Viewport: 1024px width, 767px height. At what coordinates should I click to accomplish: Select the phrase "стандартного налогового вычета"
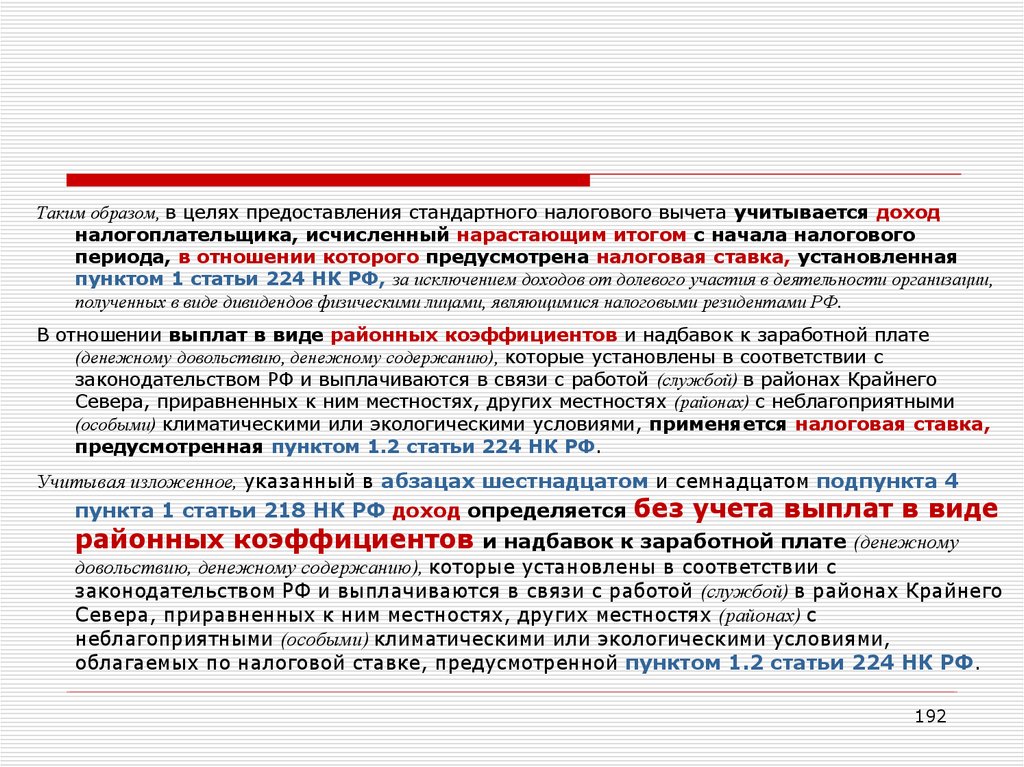[568, 214]
